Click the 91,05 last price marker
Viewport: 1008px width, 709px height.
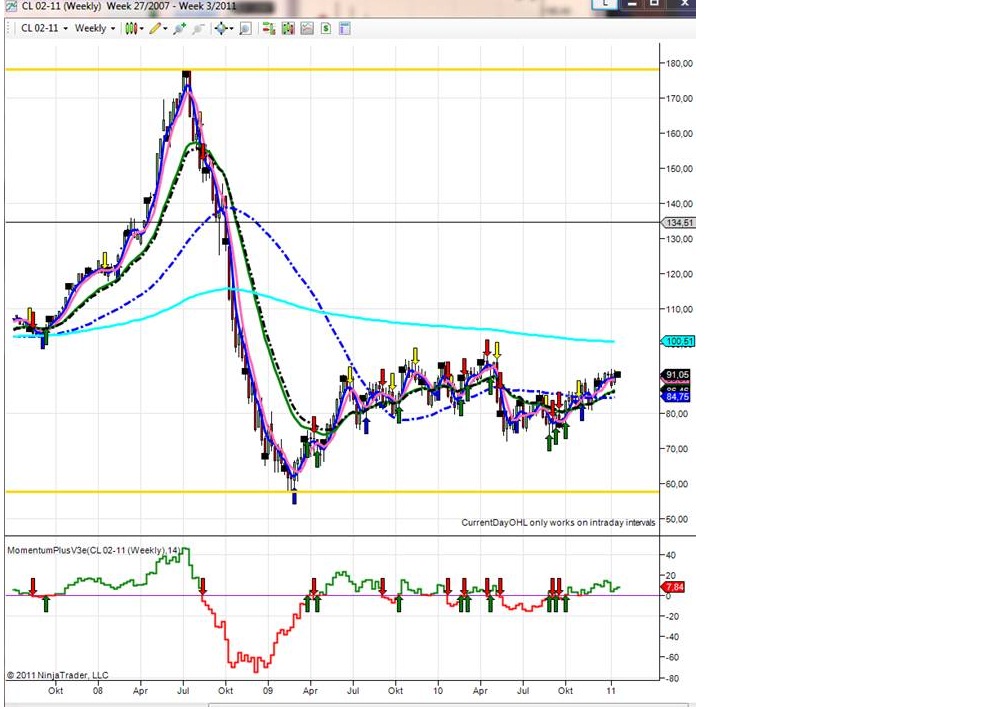coord(677,374)
